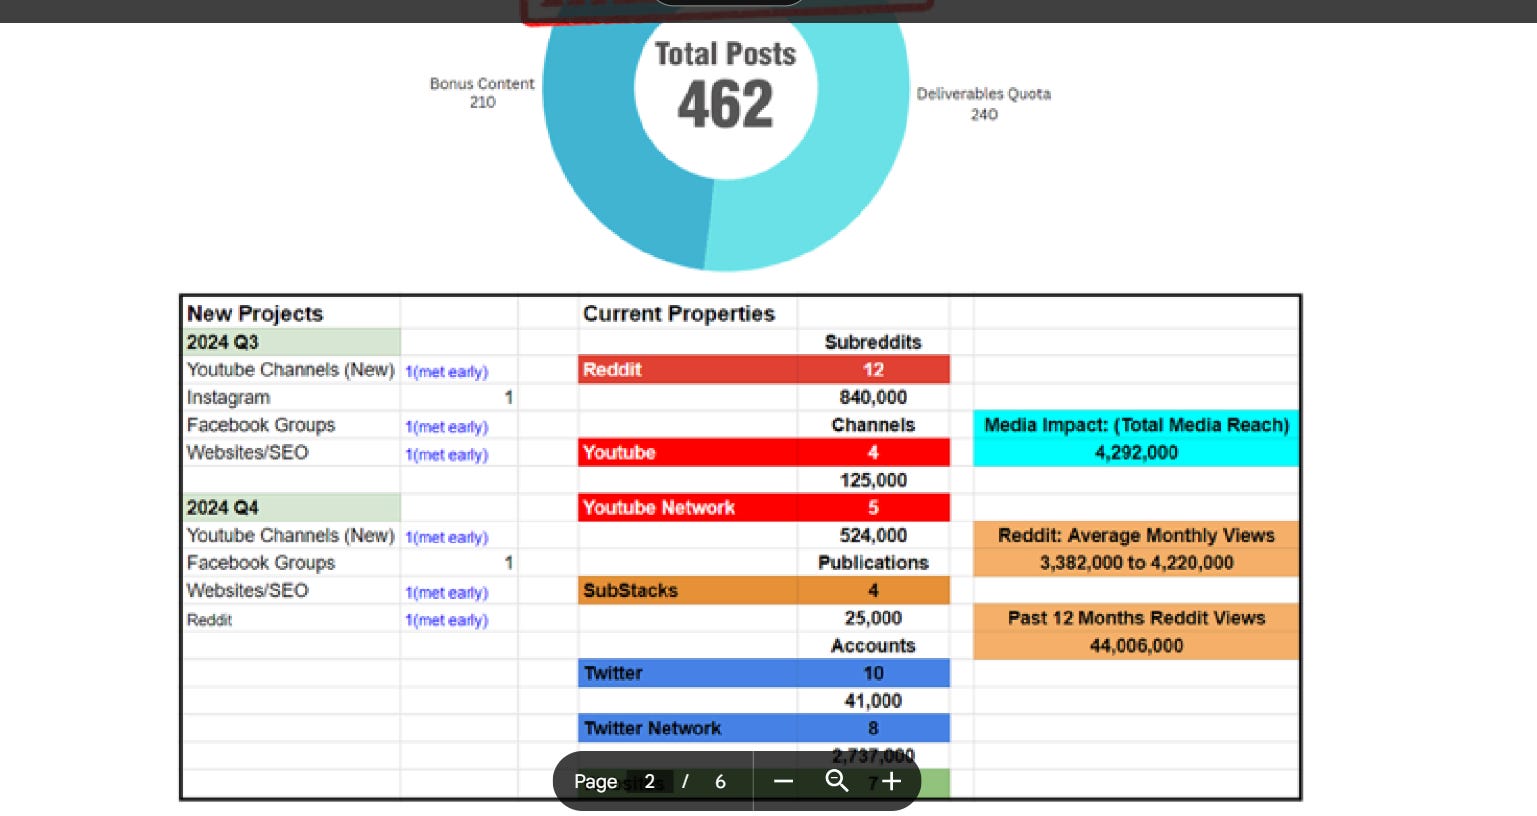Click the Twitter Network count 8

pyautogui.click(x=873, y=729)
